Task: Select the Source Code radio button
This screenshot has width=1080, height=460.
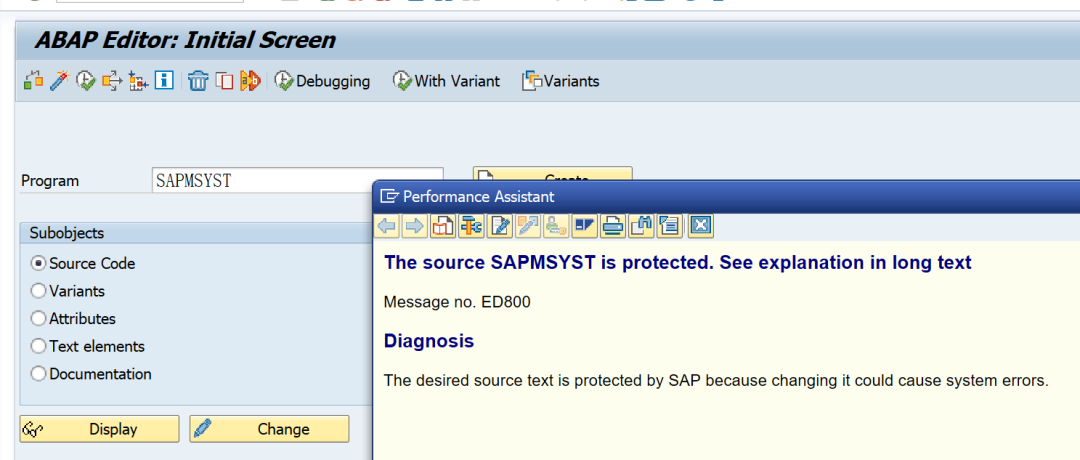Action: (x=39, y=264)
